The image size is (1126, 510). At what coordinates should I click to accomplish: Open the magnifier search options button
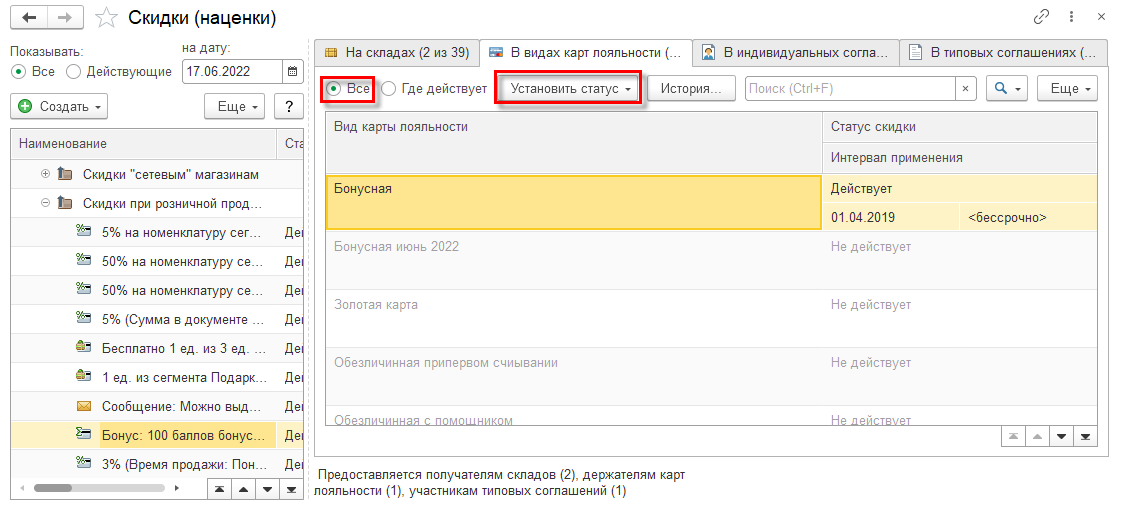tap(1006, 89)
